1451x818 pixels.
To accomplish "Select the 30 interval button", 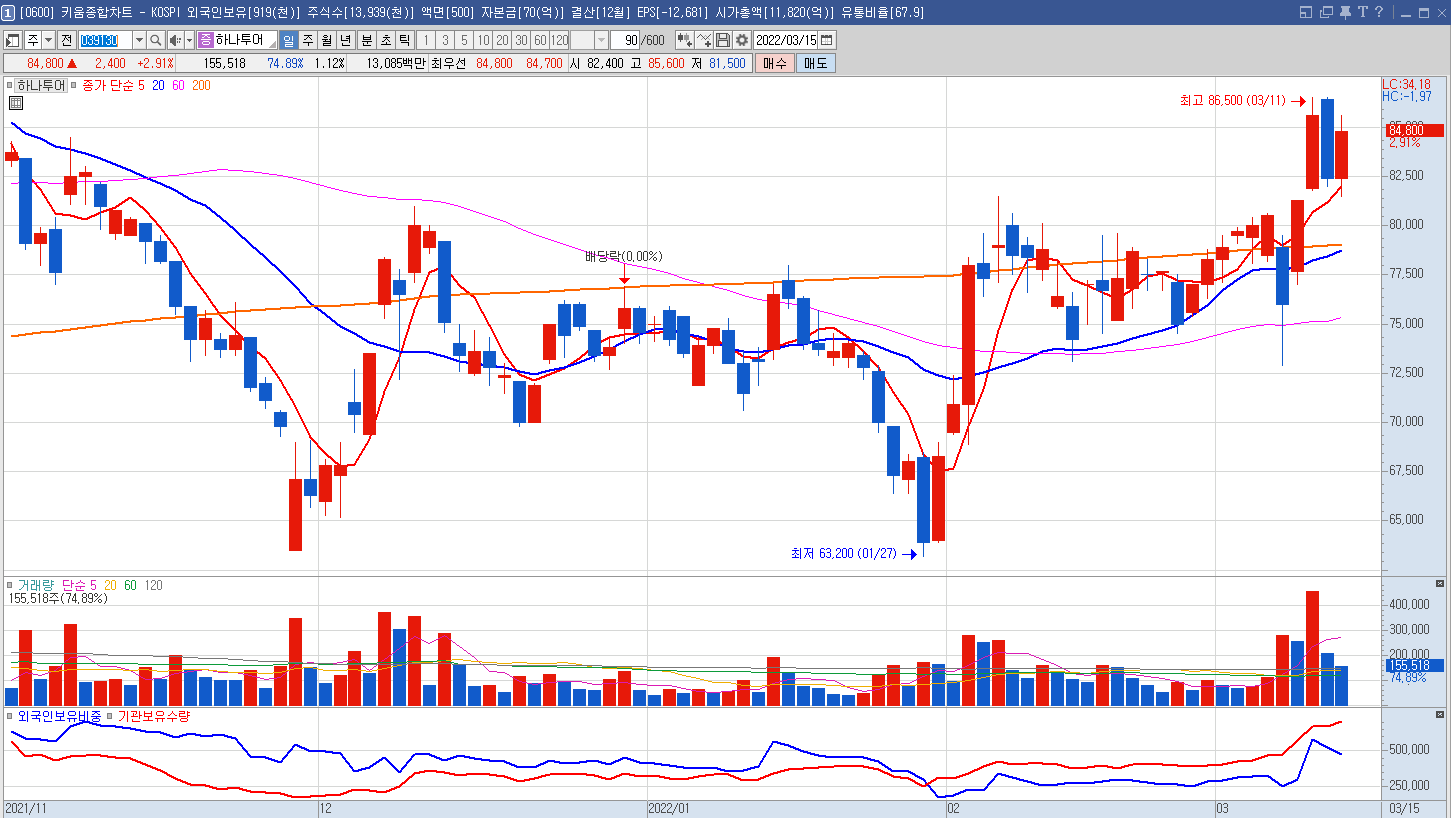I will (521, 40).
